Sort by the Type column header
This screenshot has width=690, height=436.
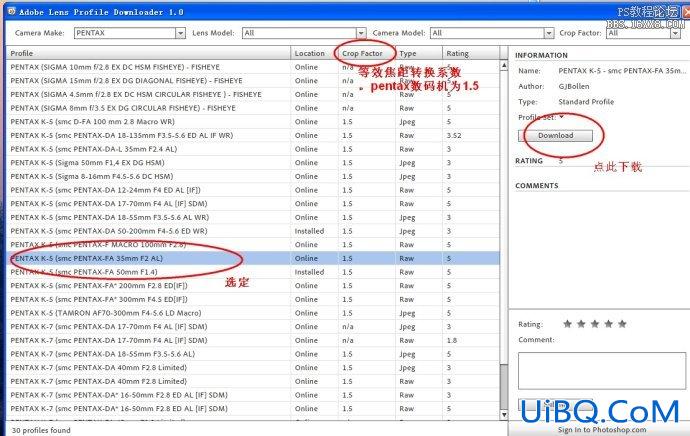click(x=419, y=53)
